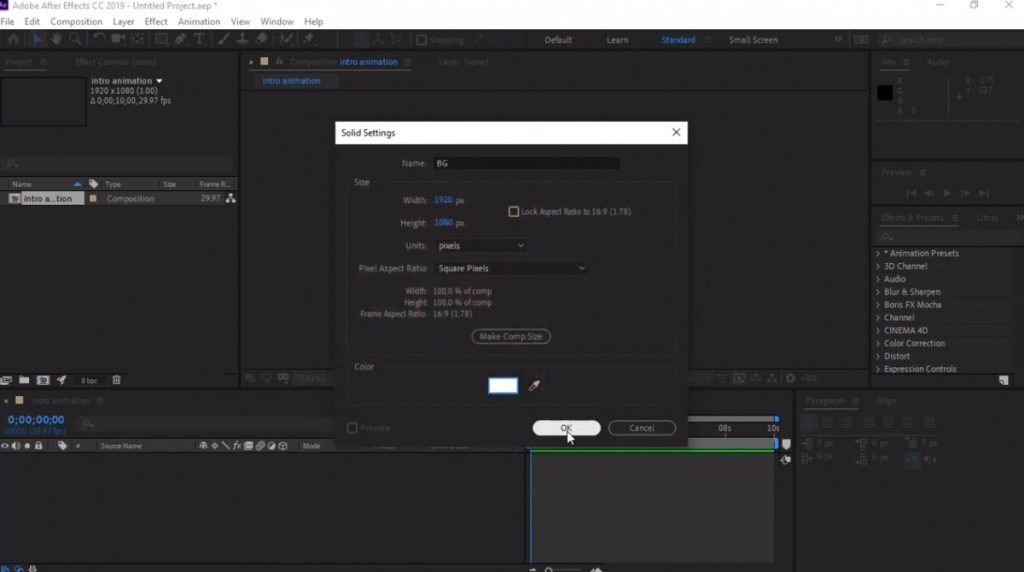Enable Lock Aspect Ratio to 16:9 checkbox
Image resolution: width=1024 pixels, height=572 pixels.
[513, 212]
